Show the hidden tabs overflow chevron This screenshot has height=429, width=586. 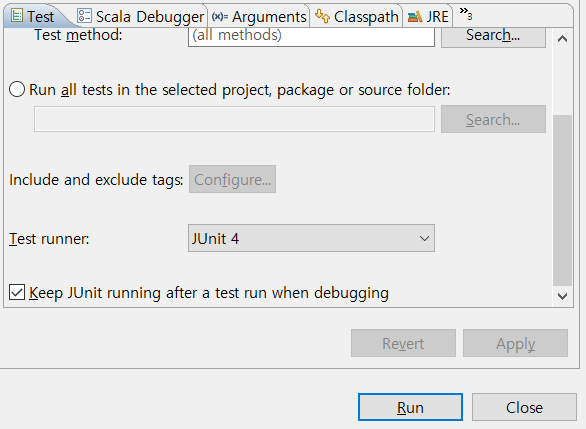[466, 13]
